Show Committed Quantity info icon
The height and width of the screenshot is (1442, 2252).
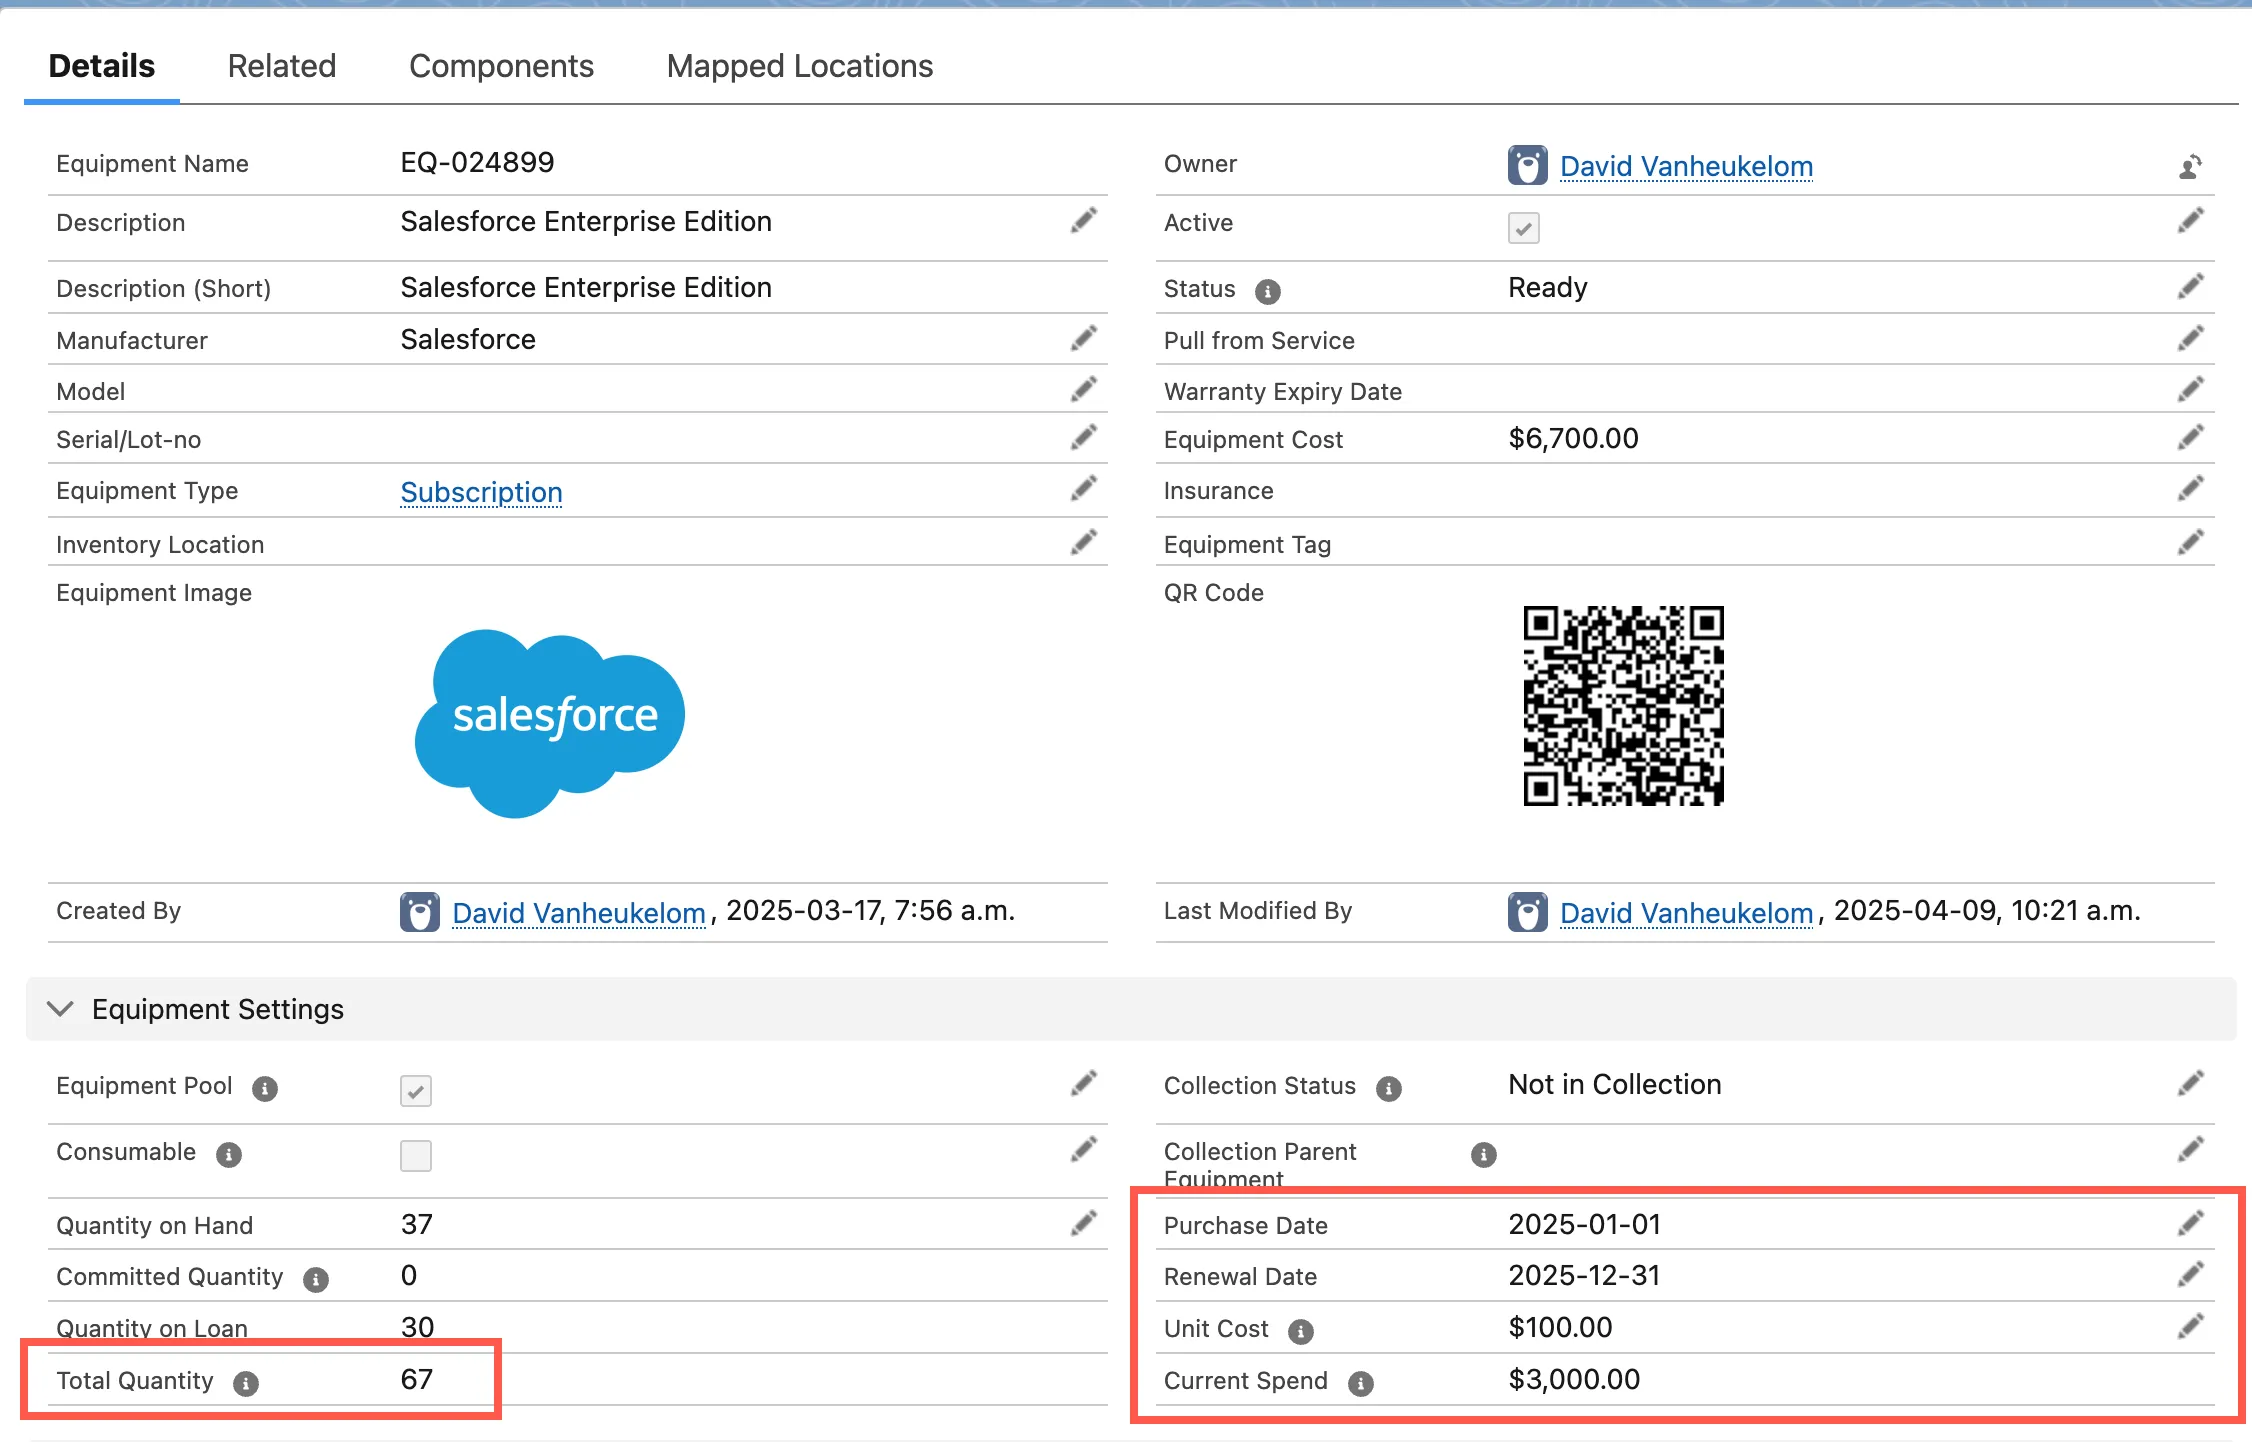(316, 1279)
